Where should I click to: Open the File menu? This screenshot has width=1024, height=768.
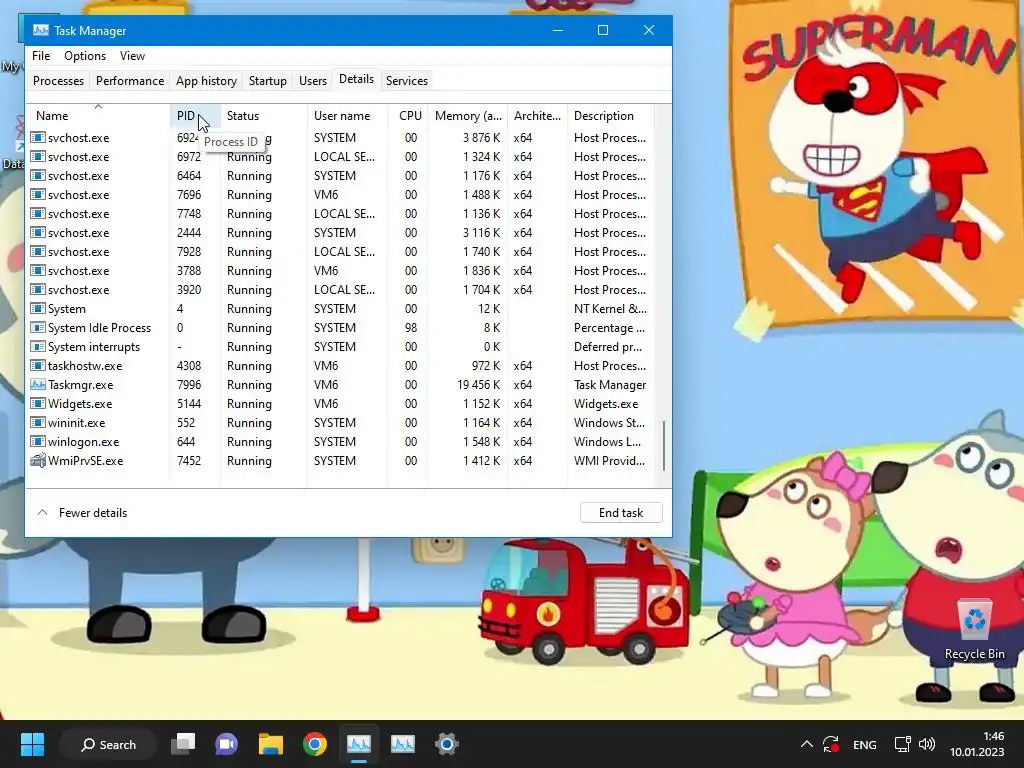pos(41,56)
